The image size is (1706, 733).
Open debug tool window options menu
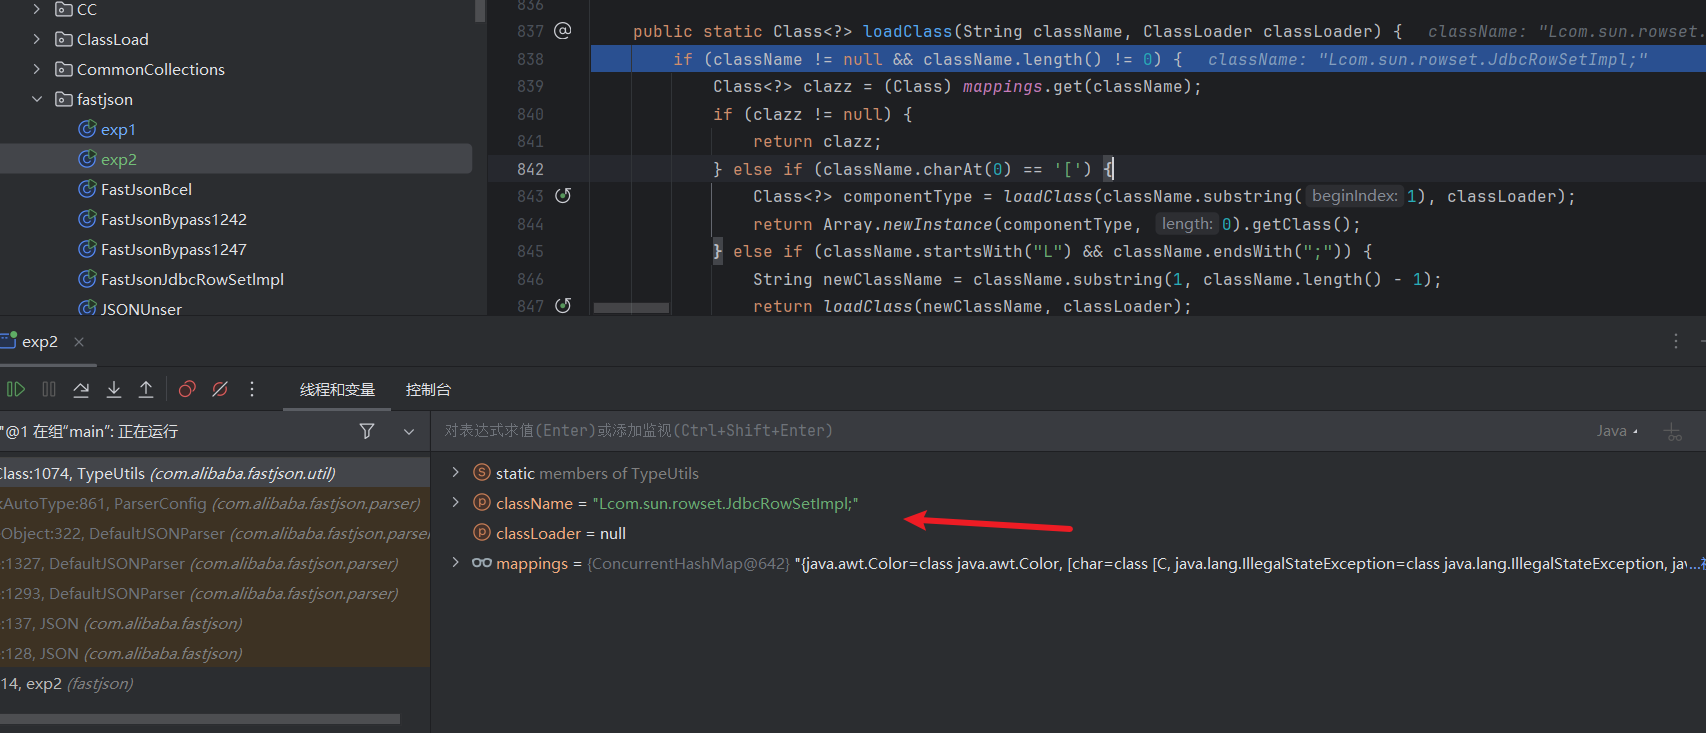click(1676, 341)
